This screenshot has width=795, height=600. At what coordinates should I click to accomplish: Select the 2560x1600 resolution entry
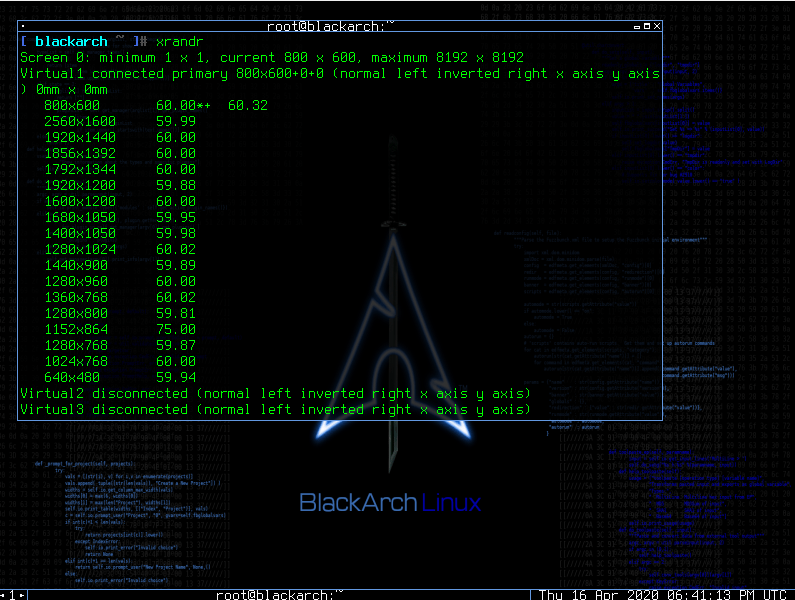coord(80,122)
